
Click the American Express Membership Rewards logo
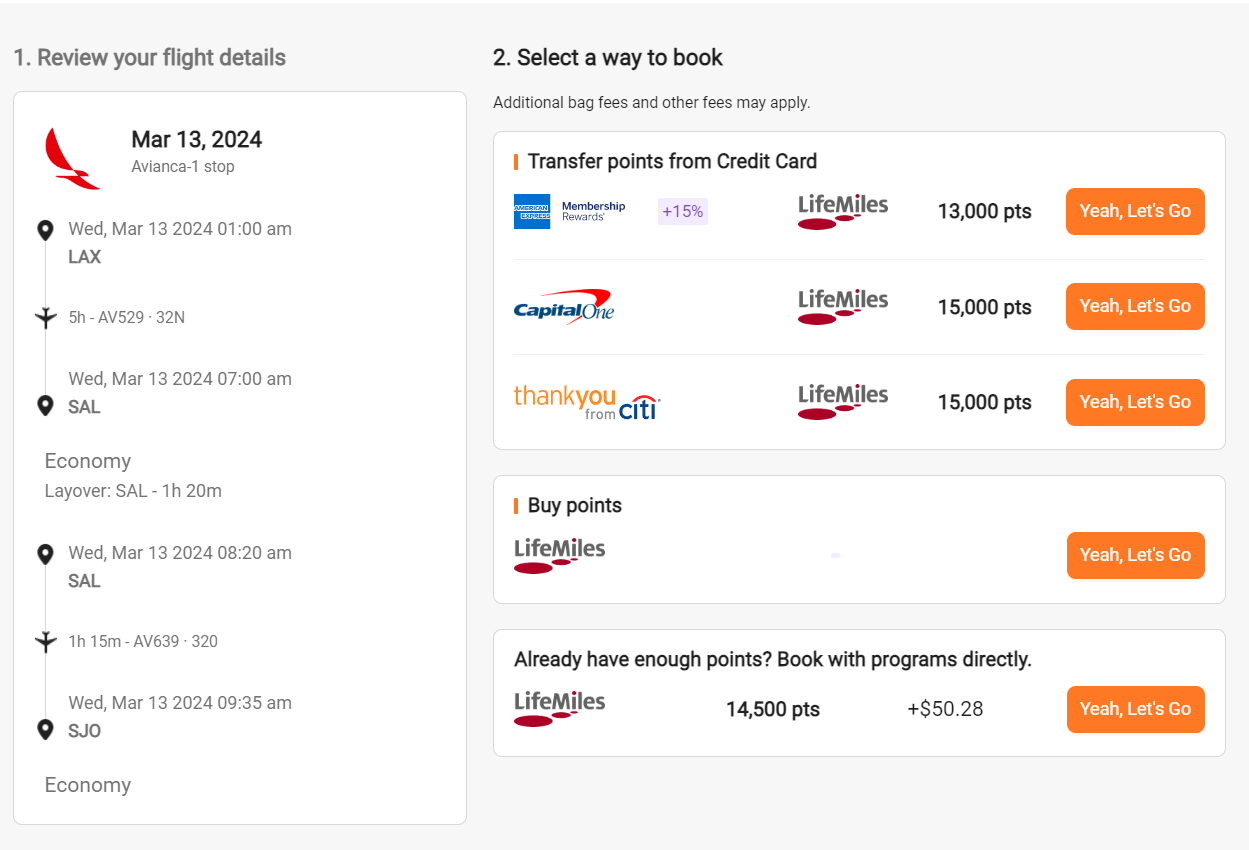569,211
